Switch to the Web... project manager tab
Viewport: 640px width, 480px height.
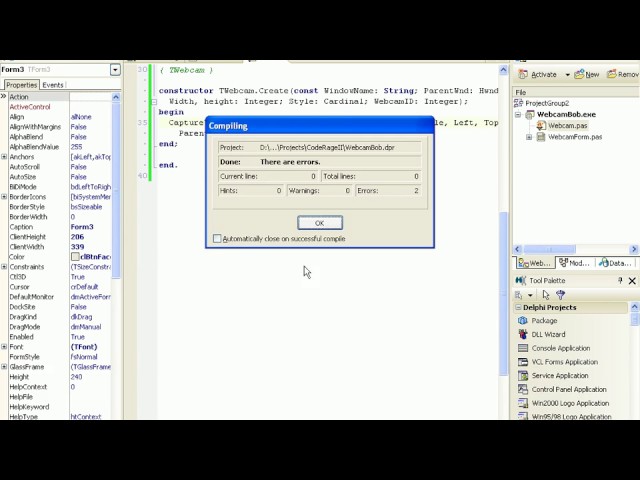click(534, 263)
